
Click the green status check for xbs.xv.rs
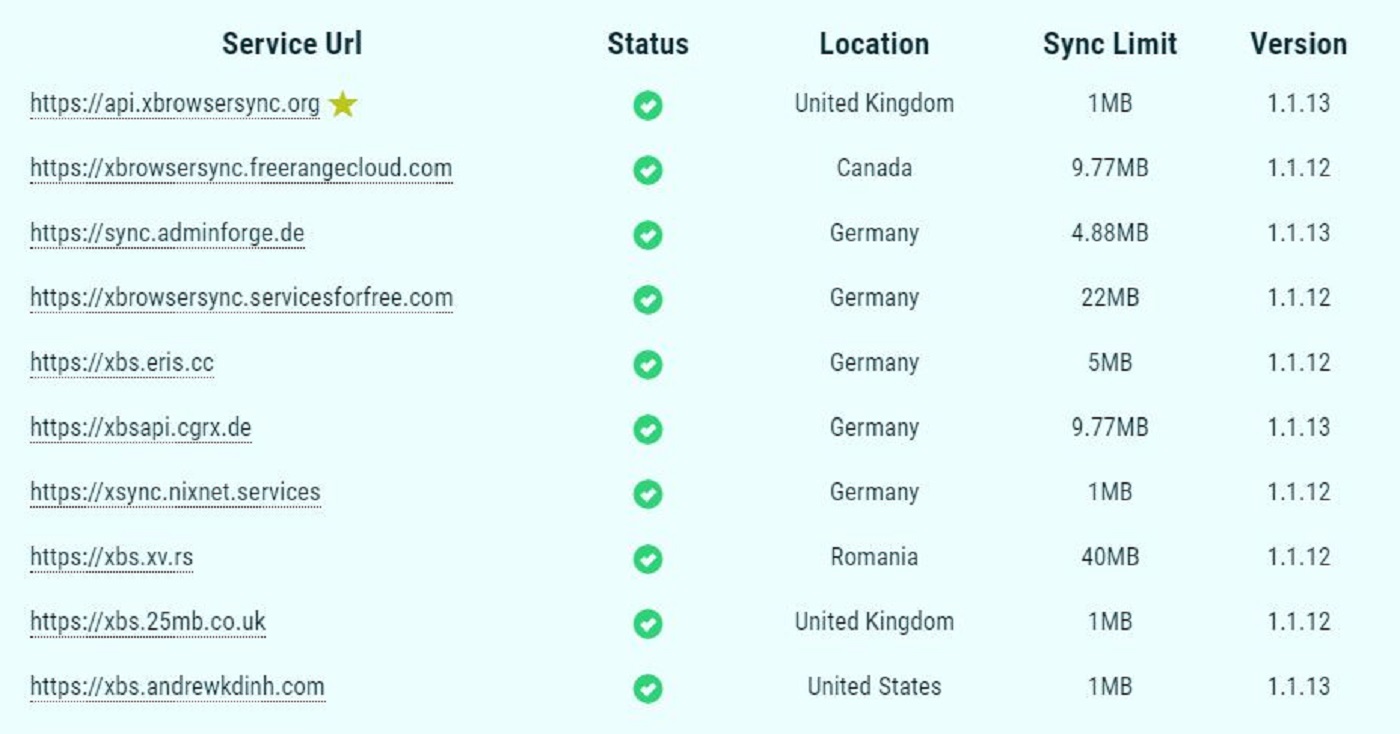[648, 558]
